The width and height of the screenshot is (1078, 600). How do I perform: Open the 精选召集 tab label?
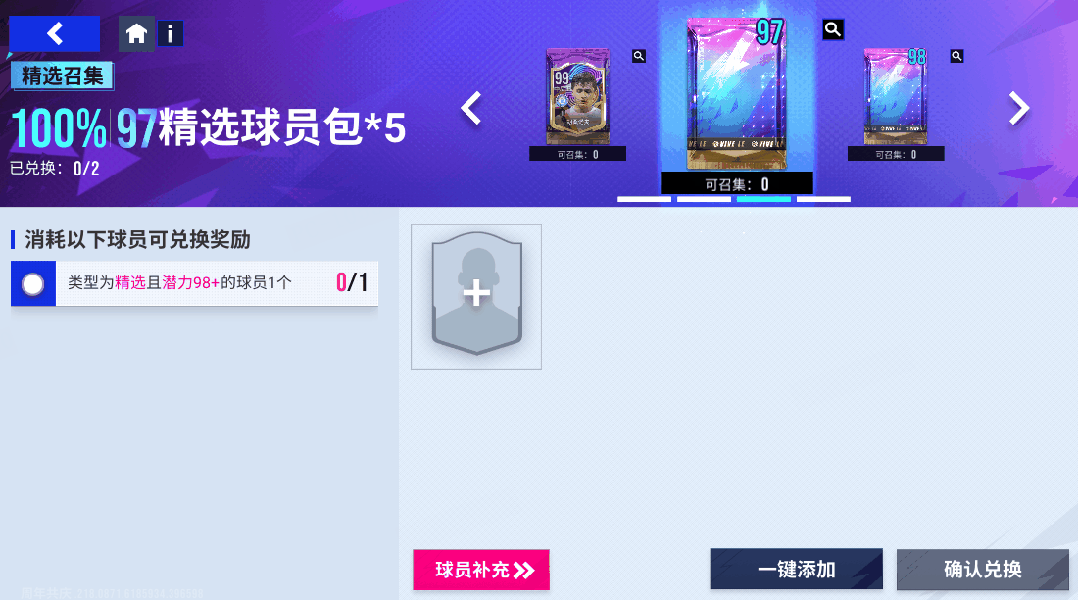click(62, 76)
